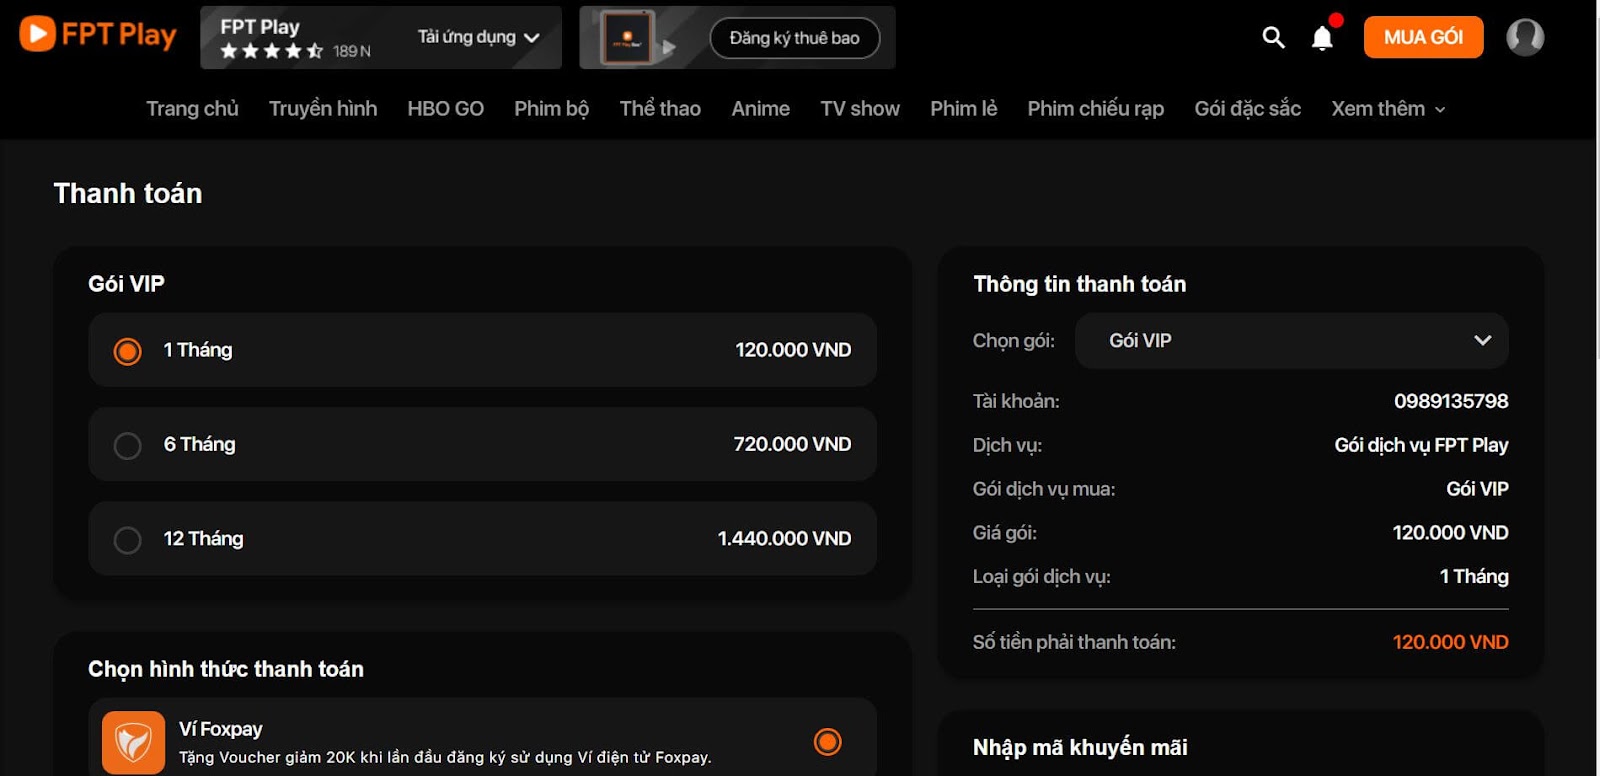Open the Phim lẻ menu item
The width and height of the screenshot is (1600, 776).
pyautogui.click(x=963, y=109)
